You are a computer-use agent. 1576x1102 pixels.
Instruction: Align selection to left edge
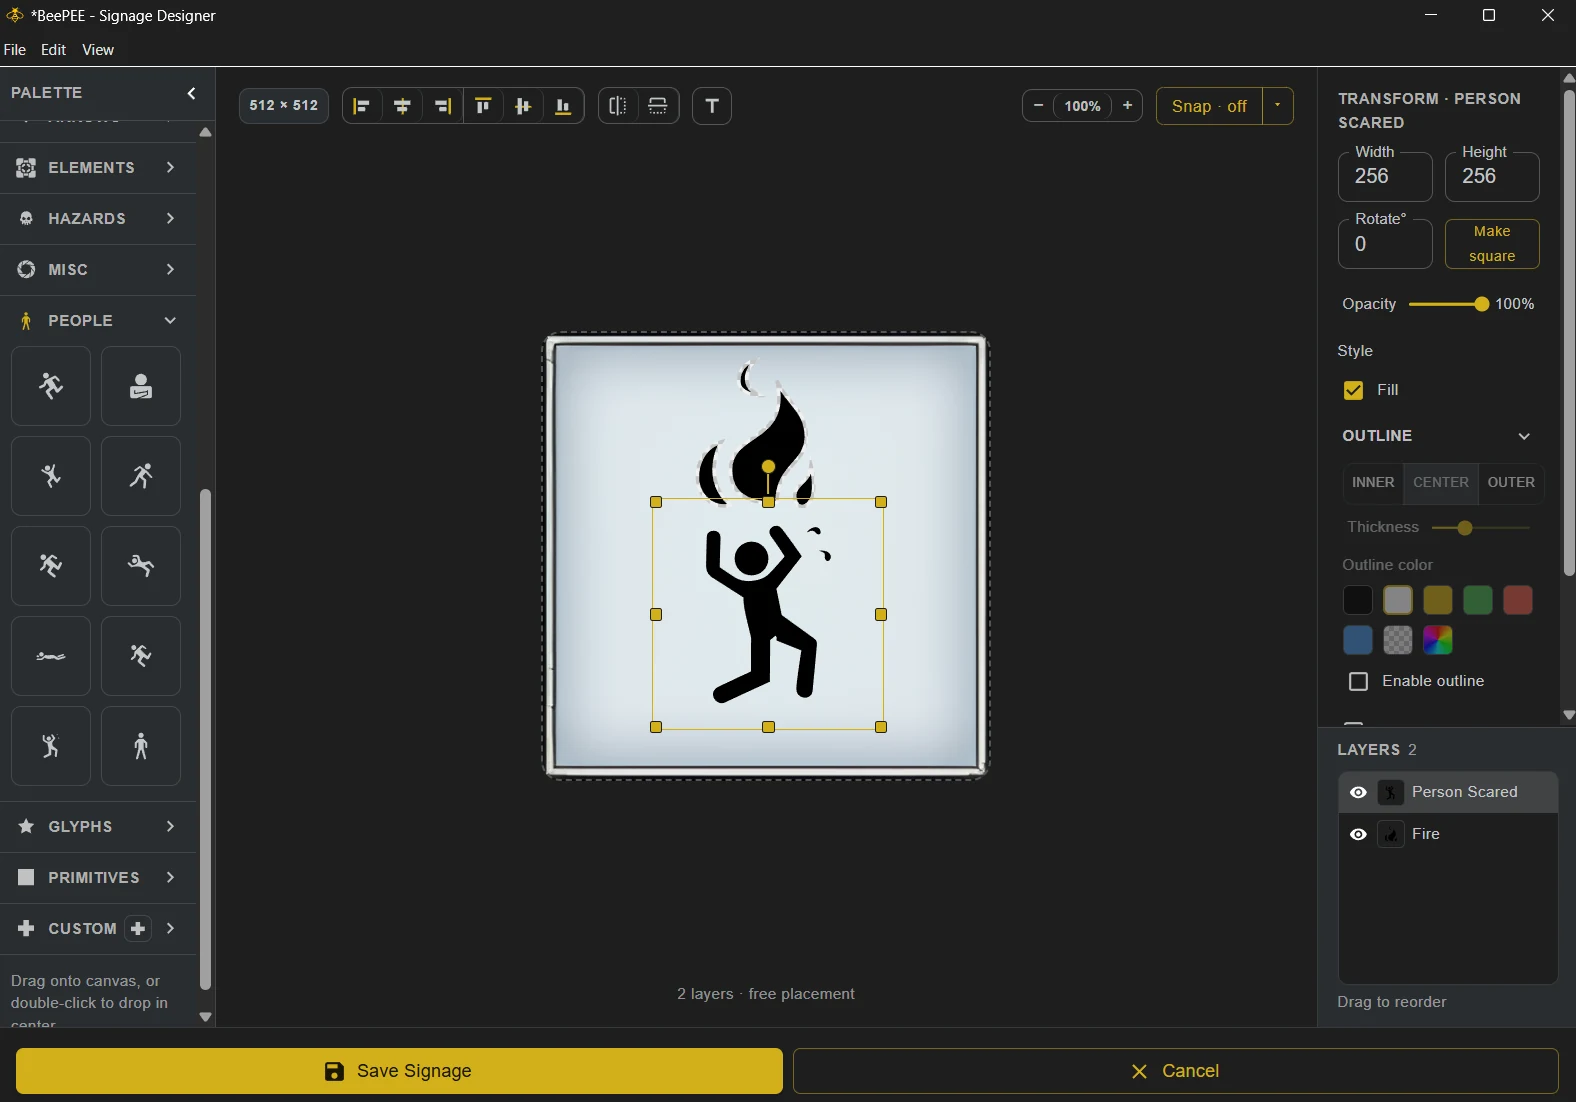362,106
